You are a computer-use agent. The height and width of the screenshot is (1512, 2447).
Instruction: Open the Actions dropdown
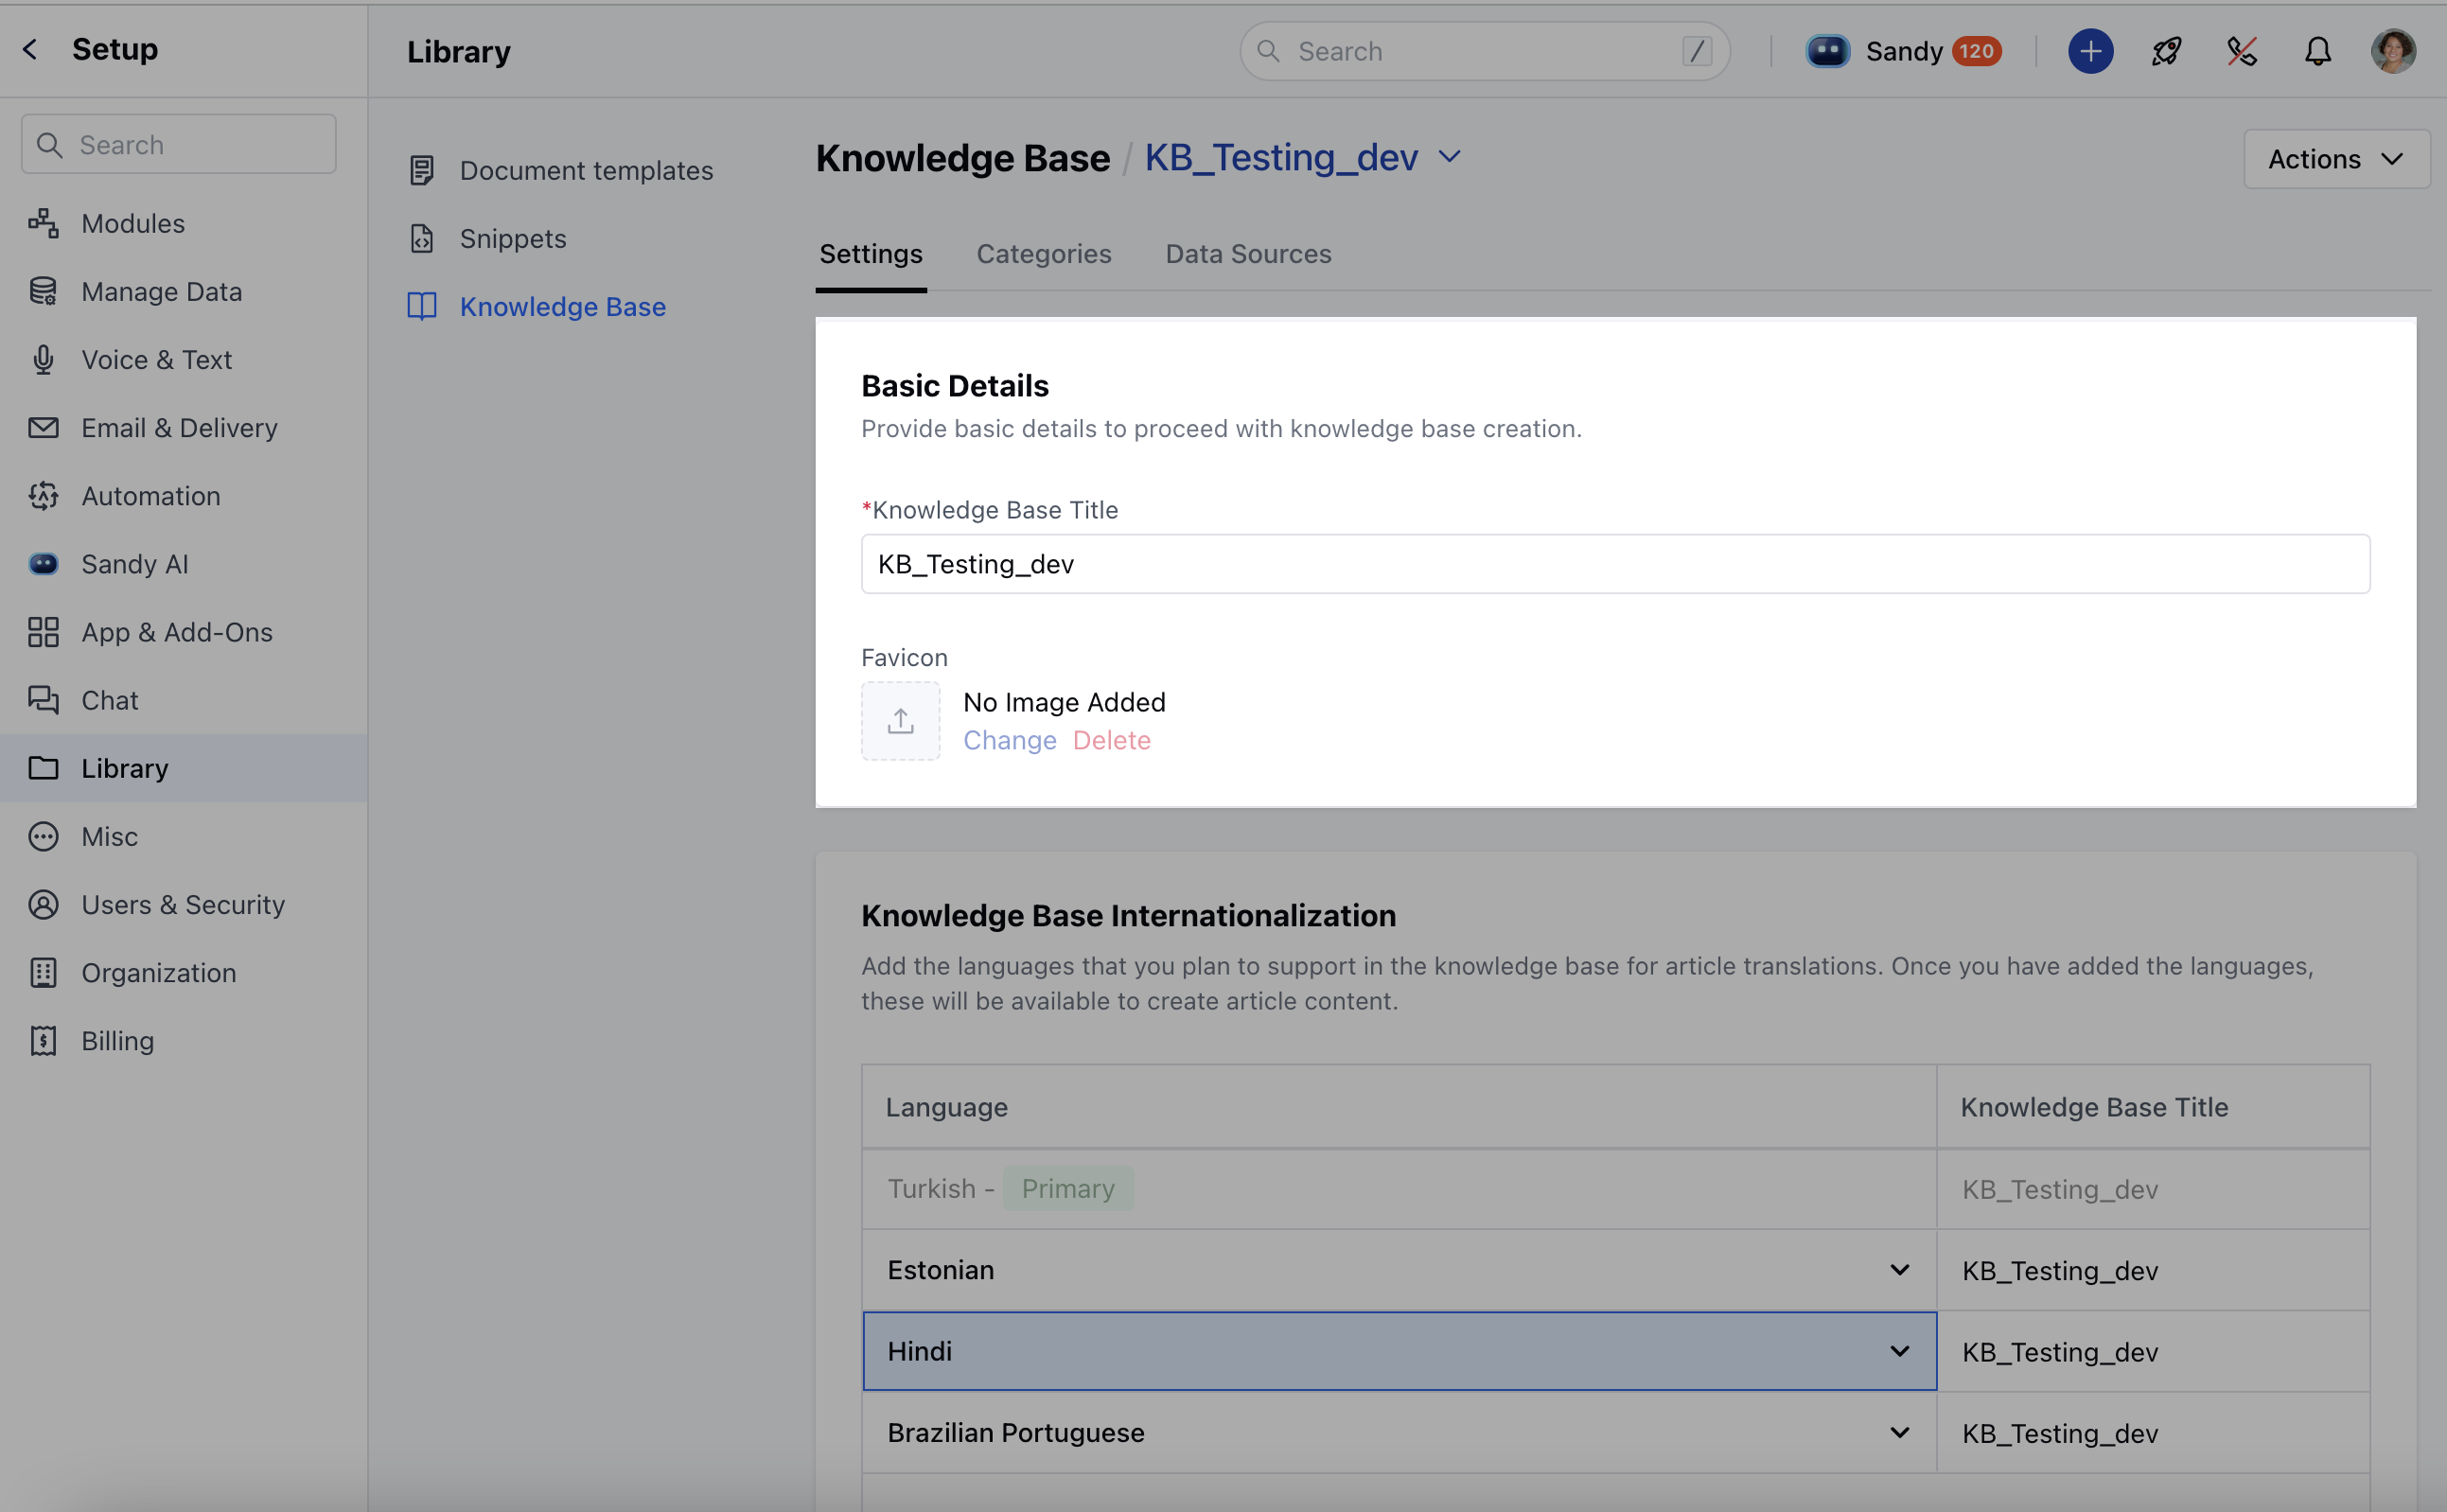2335,159
